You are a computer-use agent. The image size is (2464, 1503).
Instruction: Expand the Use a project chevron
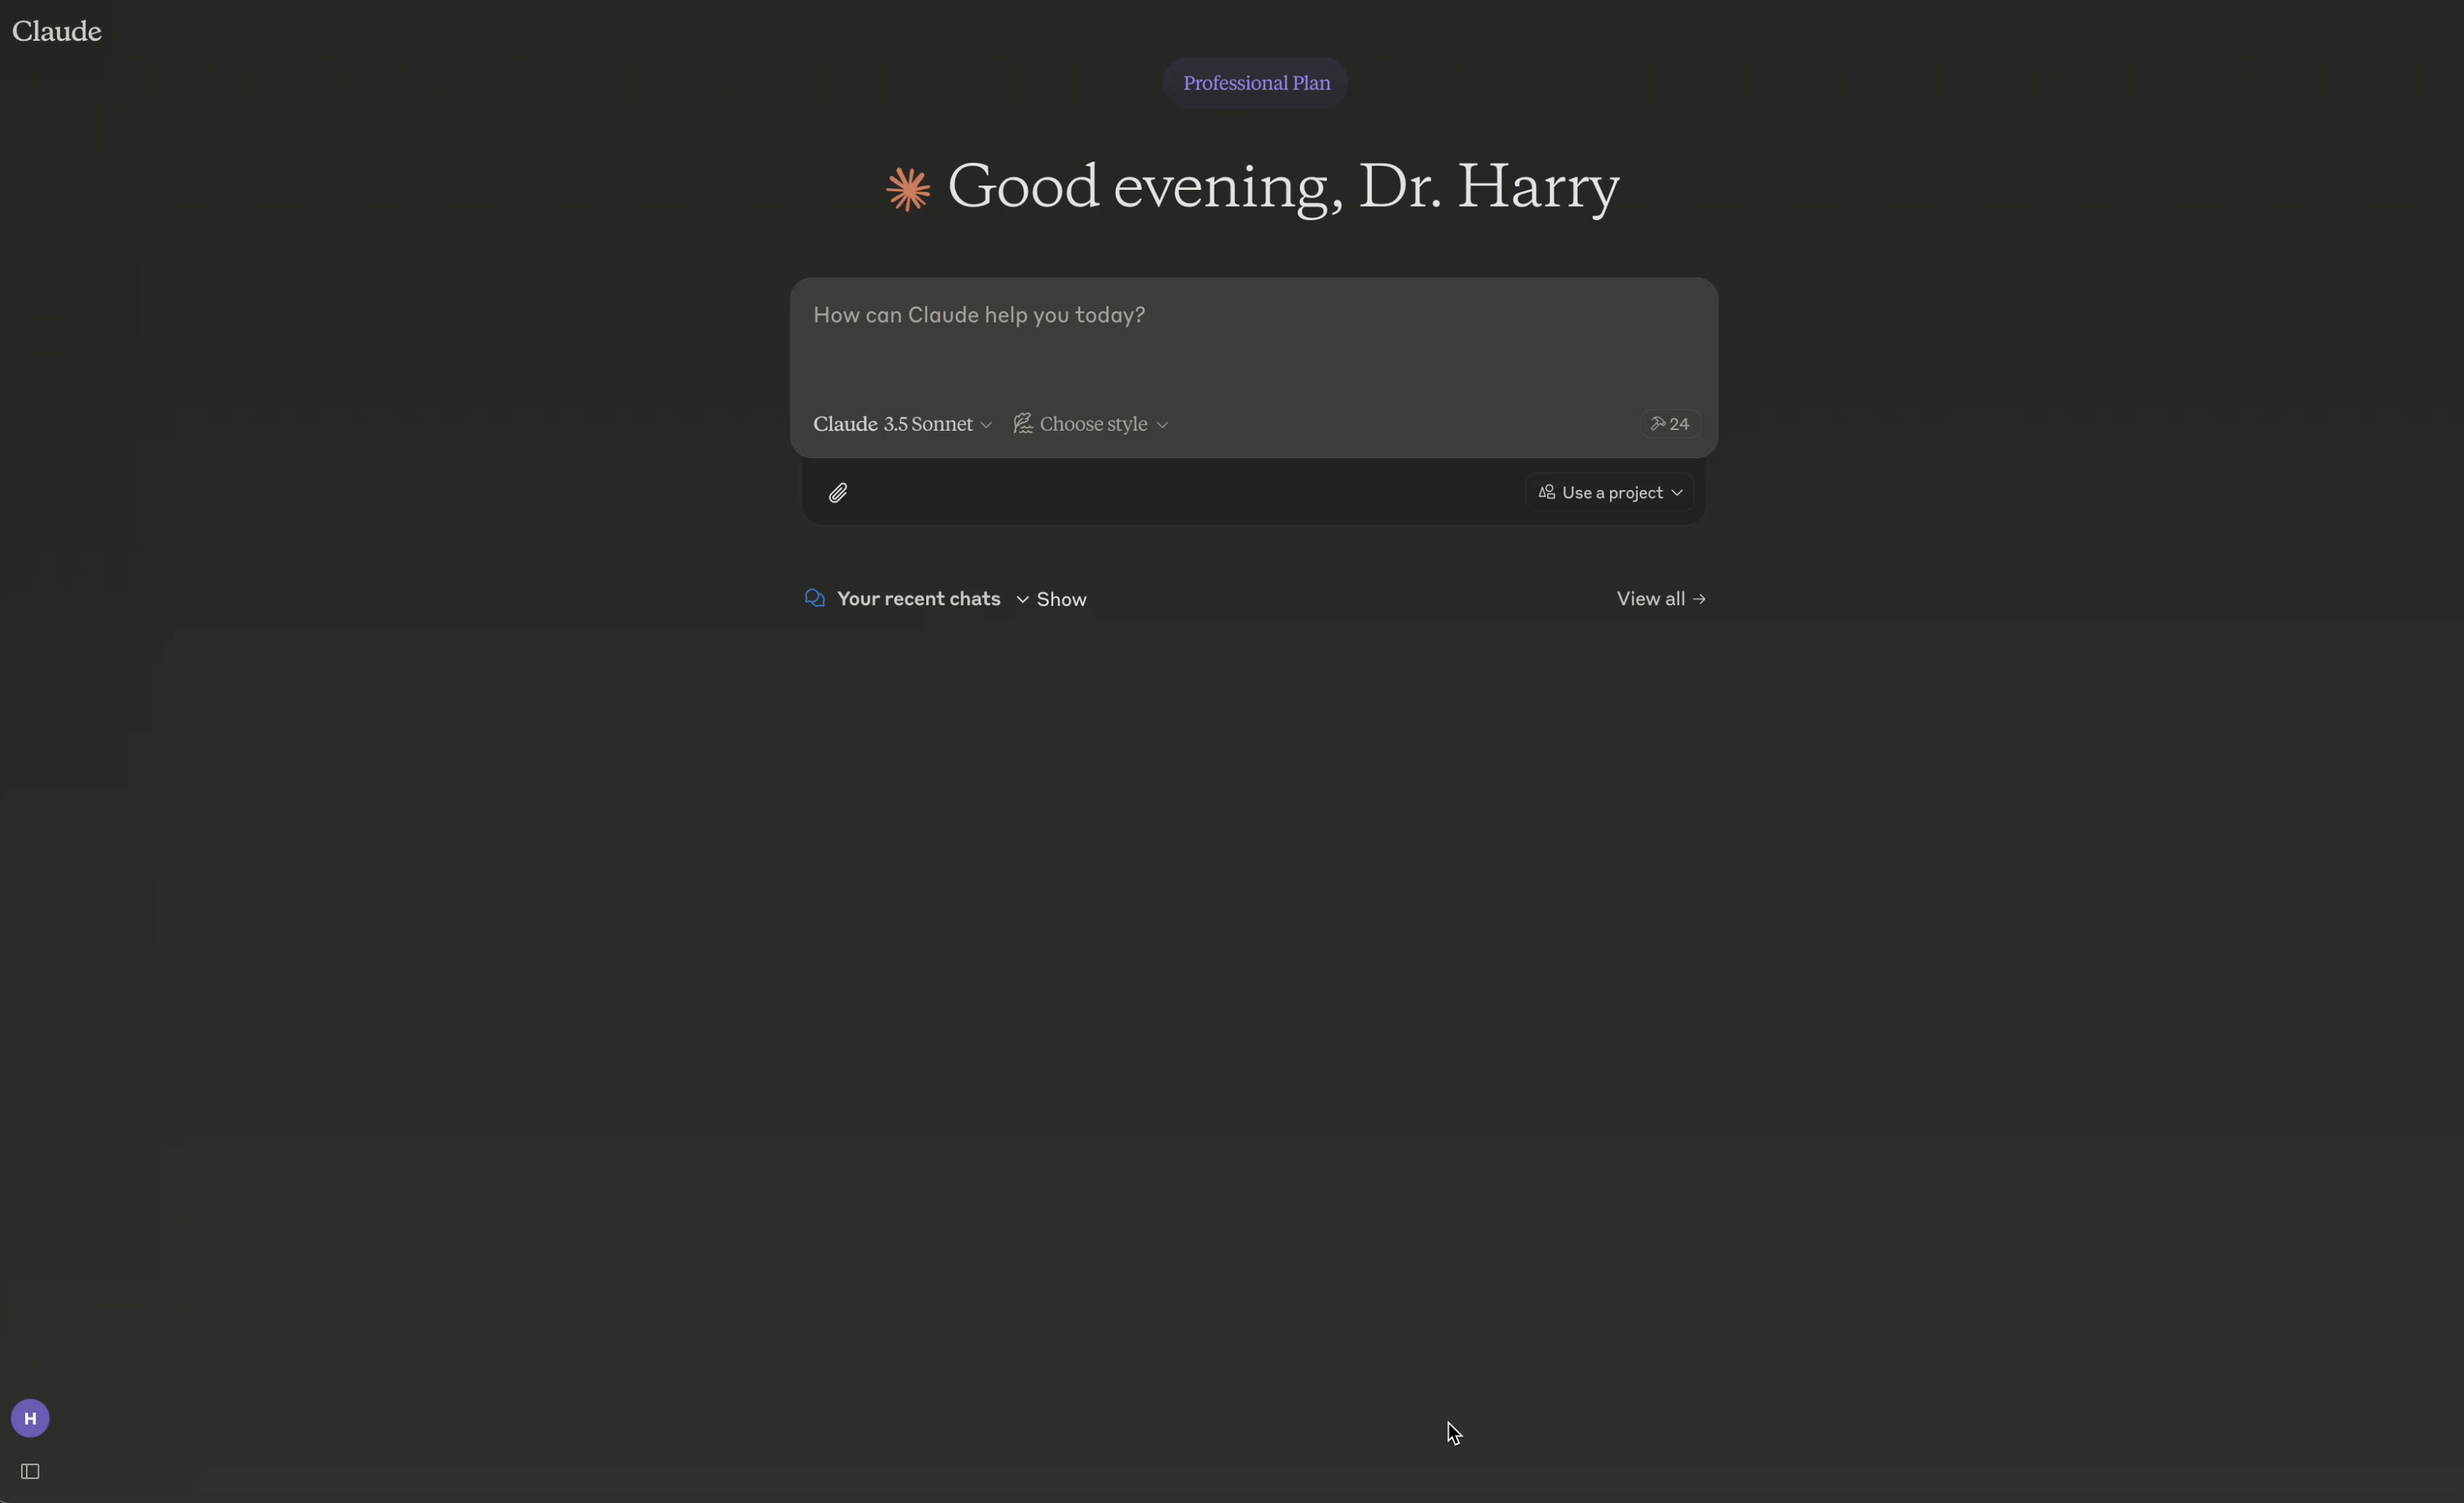click(x=1677, y=493)
